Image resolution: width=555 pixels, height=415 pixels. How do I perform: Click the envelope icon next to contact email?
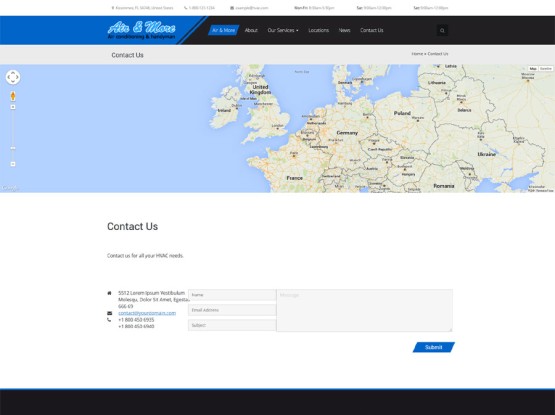[109, 313]
